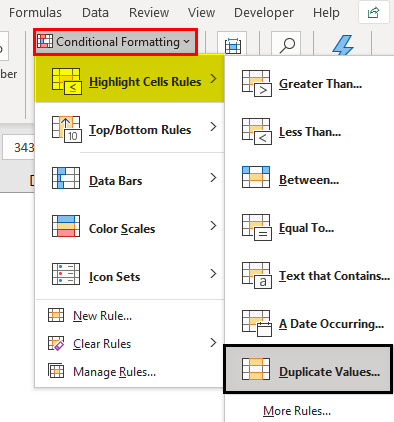
Task: Click the Less Than rule icon
Action: (256, 131)
